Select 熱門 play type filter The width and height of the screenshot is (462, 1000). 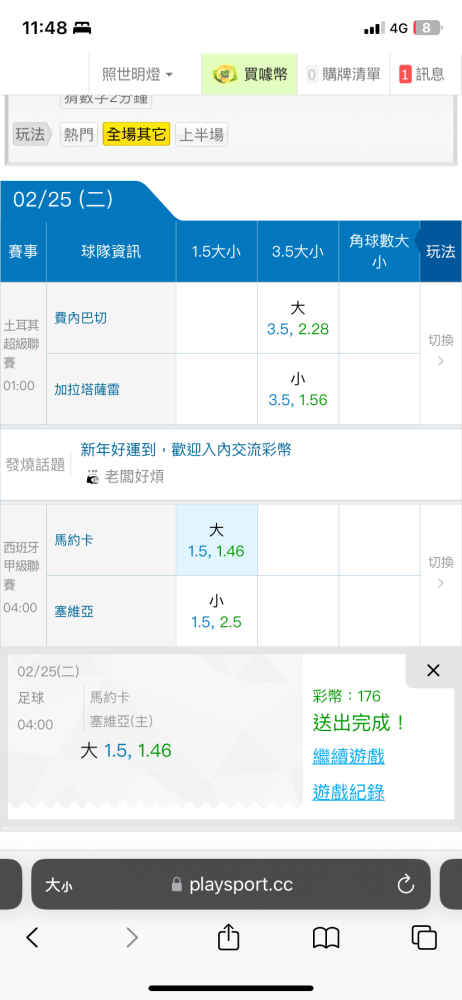(79, 135)
